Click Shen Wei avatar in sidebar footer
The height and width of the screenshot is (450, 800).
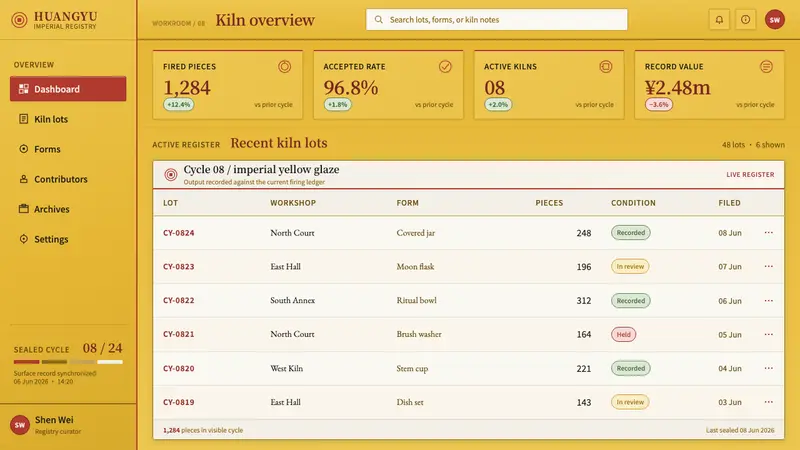[19, 425]
